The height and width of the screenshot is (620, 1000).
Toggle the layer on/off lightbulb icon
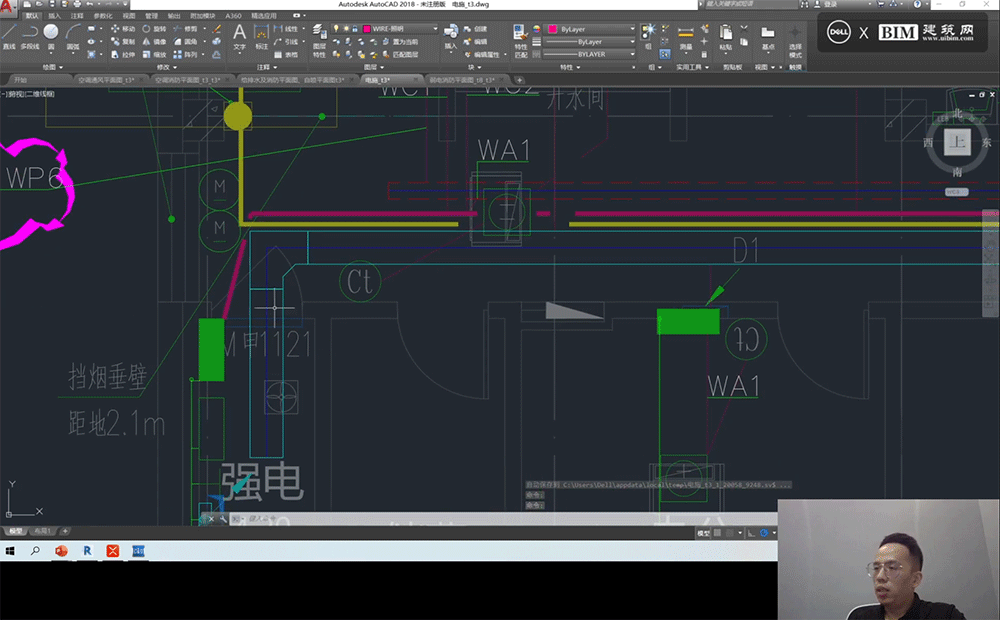338,29
